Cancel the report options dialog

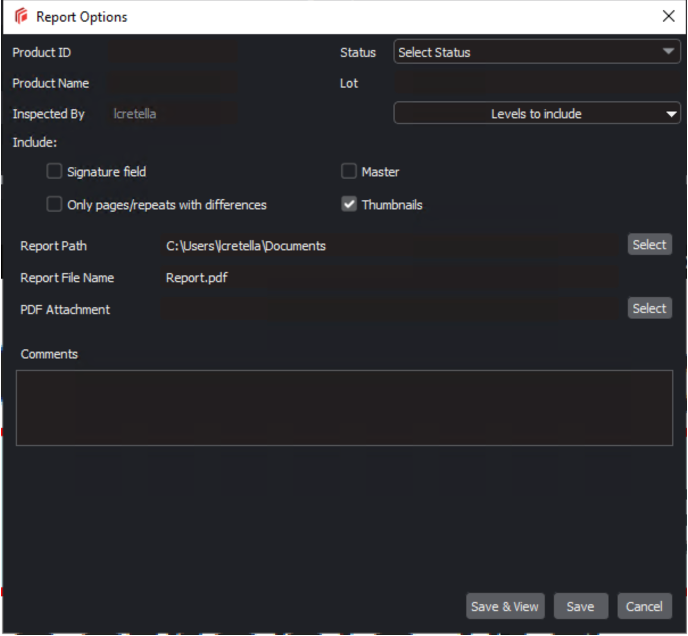(x=644, y=606)
